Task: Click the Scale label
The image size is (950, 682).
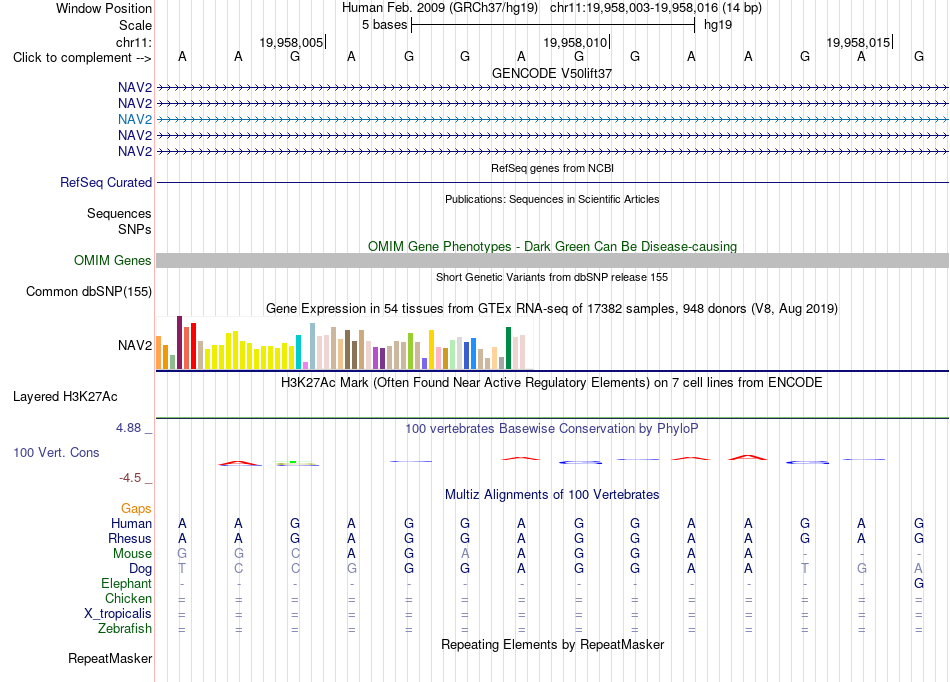Action: coord(135,25)
